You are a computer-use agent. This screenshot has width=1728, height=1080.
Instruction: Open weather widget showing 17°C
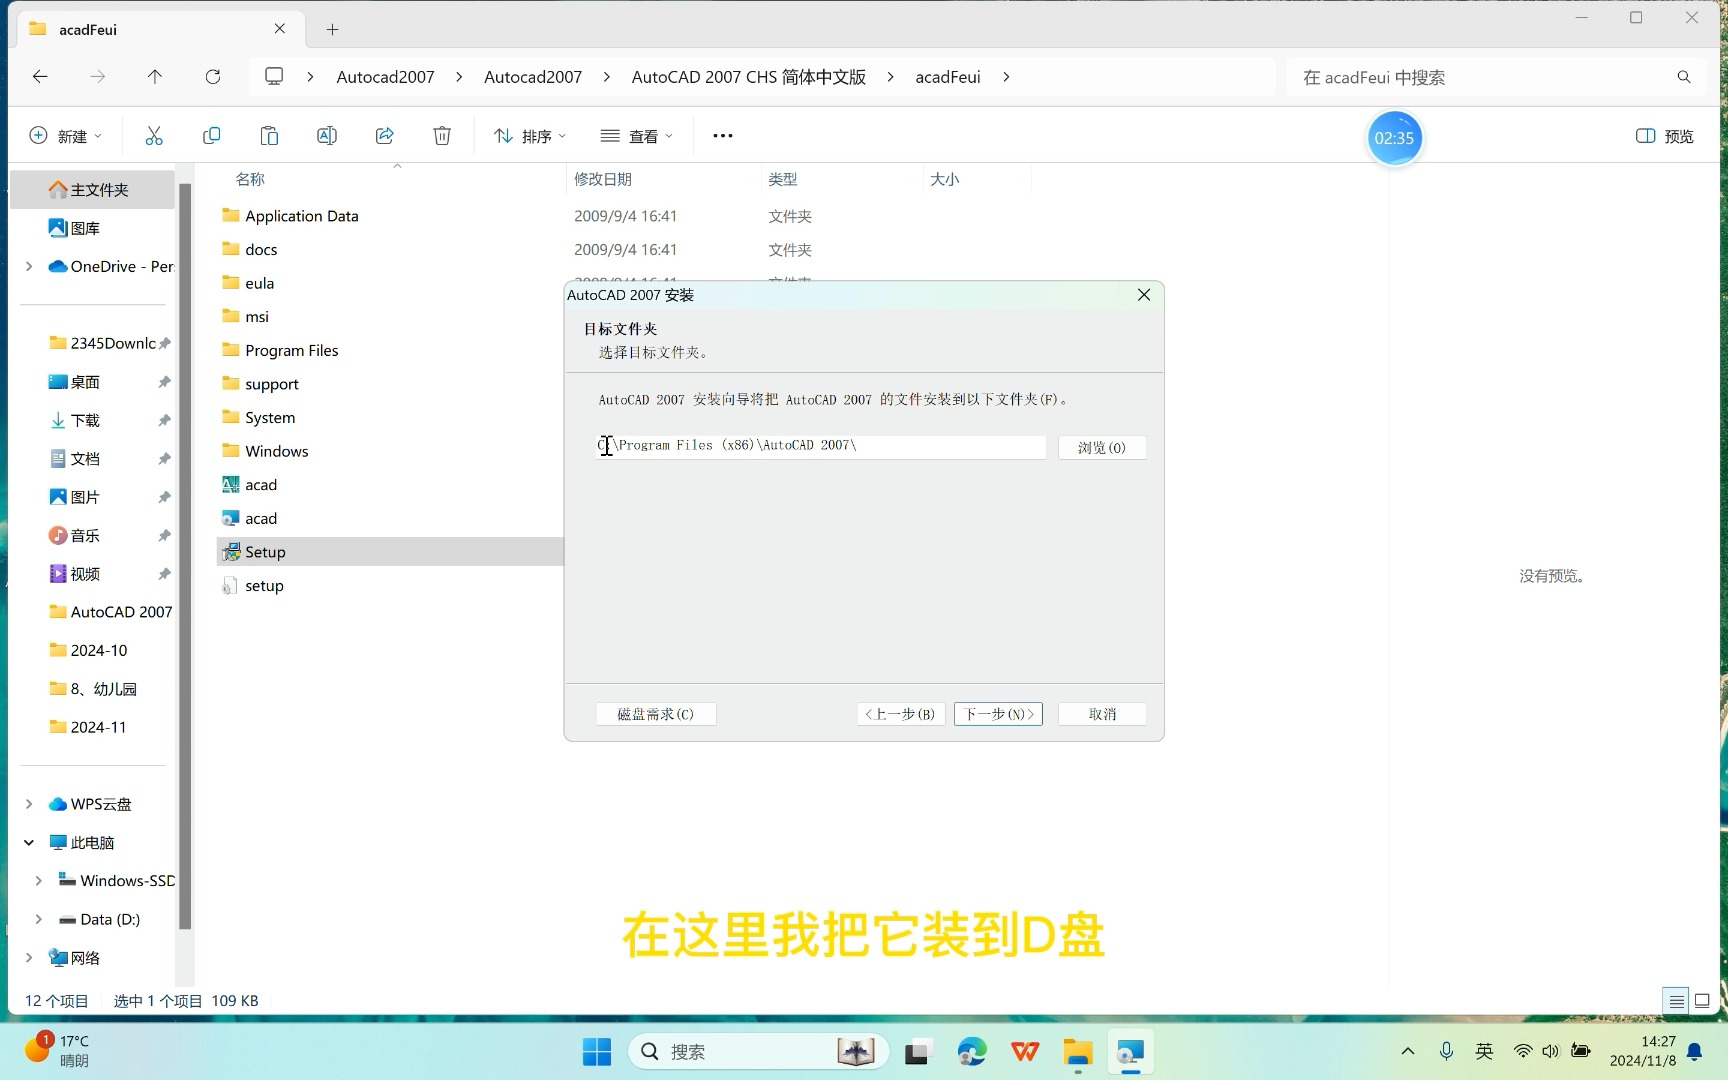pos(60,1051)
